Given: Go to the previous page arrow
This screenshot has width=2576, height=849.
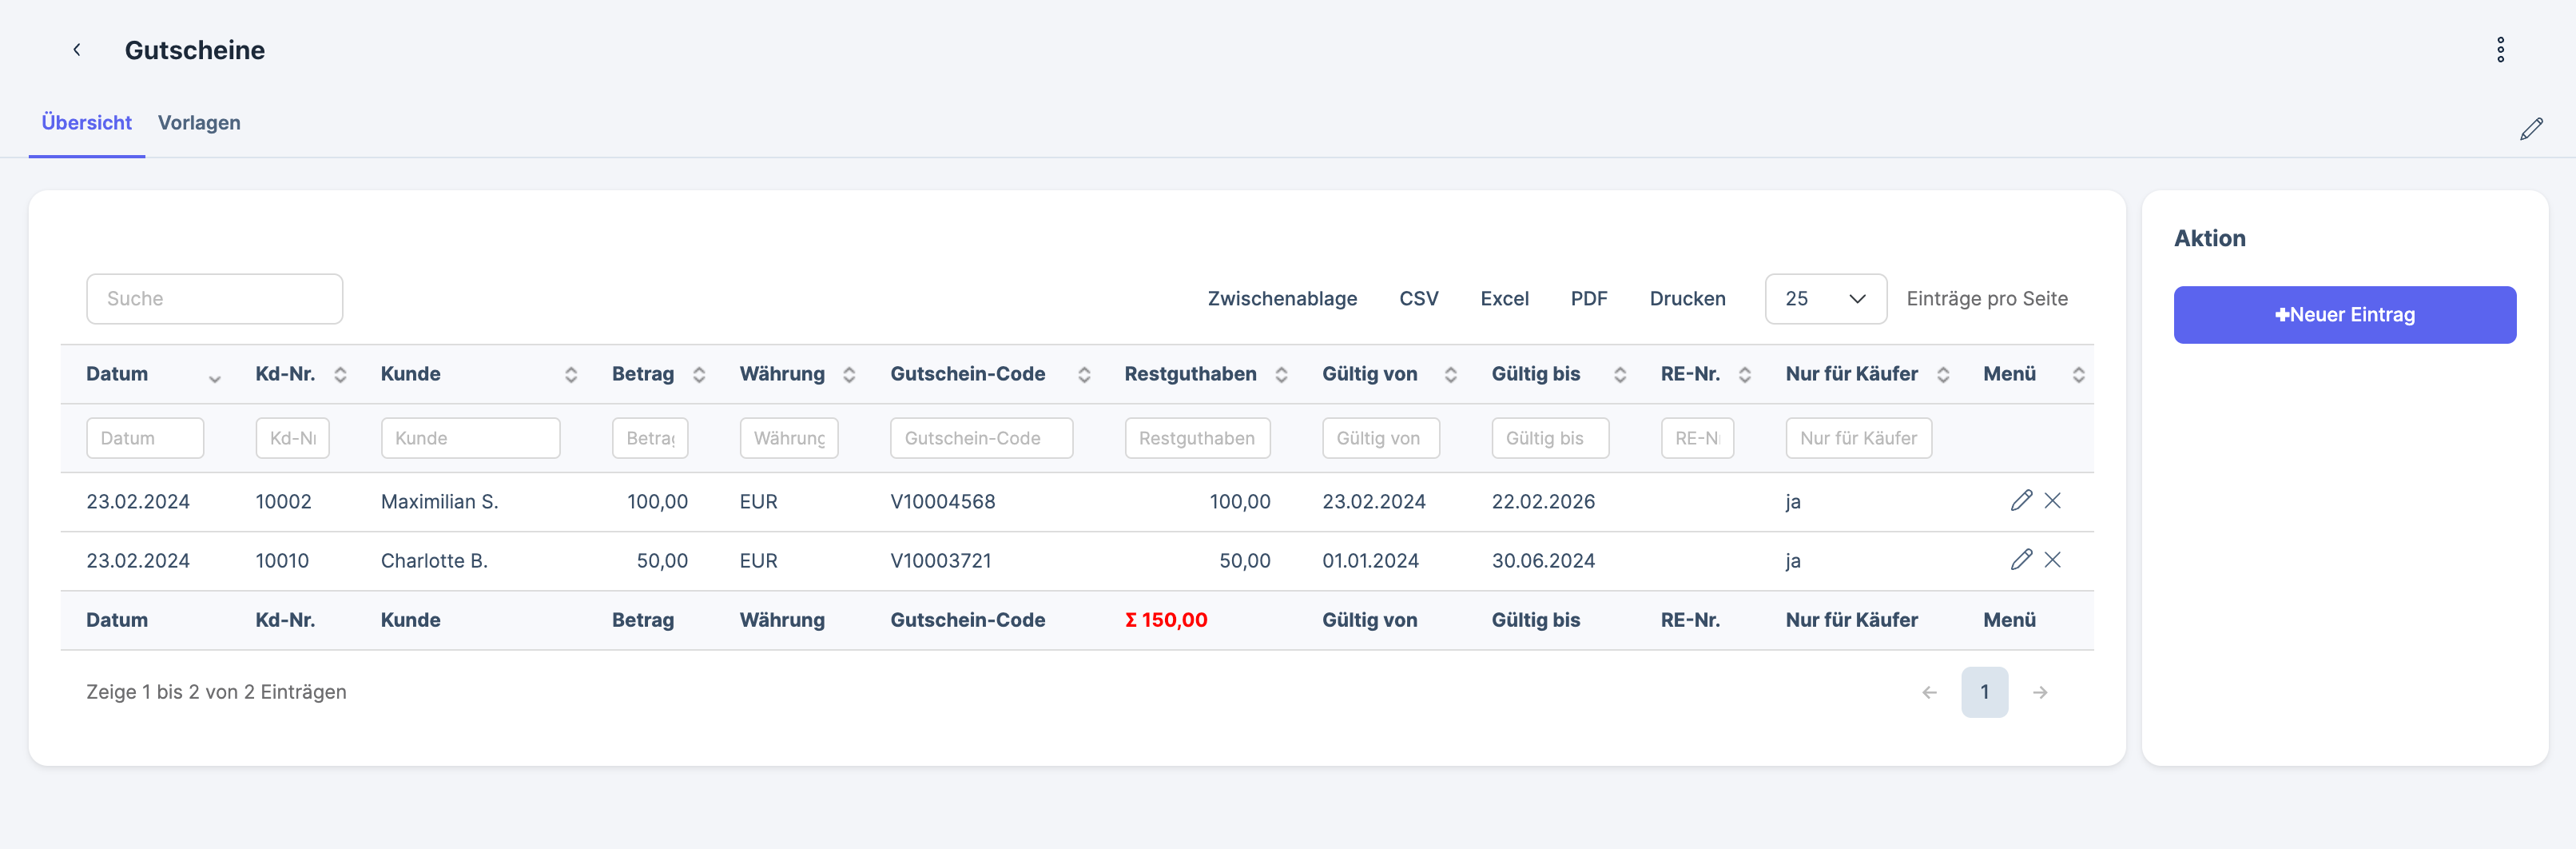Looking at the screenshot, I should point(1929,692).
